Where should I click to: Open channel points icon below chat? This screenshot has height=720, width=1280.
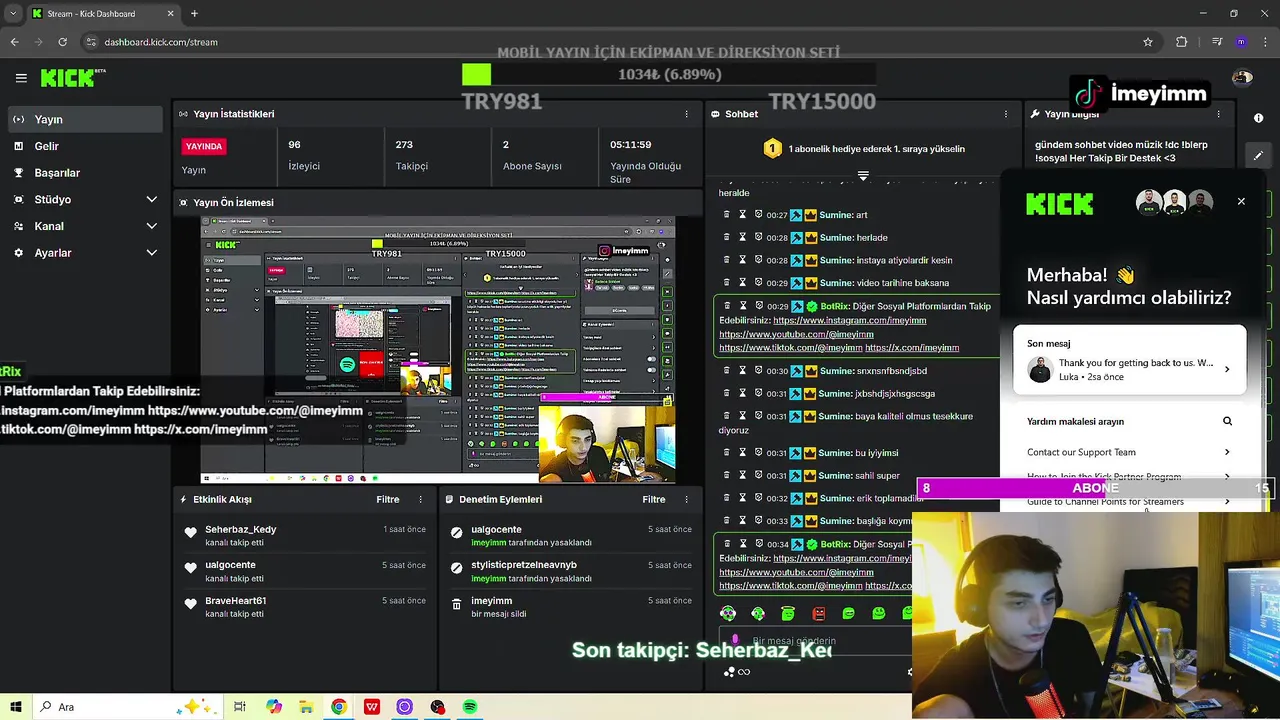pyautogui.click(x=729, y=672)
